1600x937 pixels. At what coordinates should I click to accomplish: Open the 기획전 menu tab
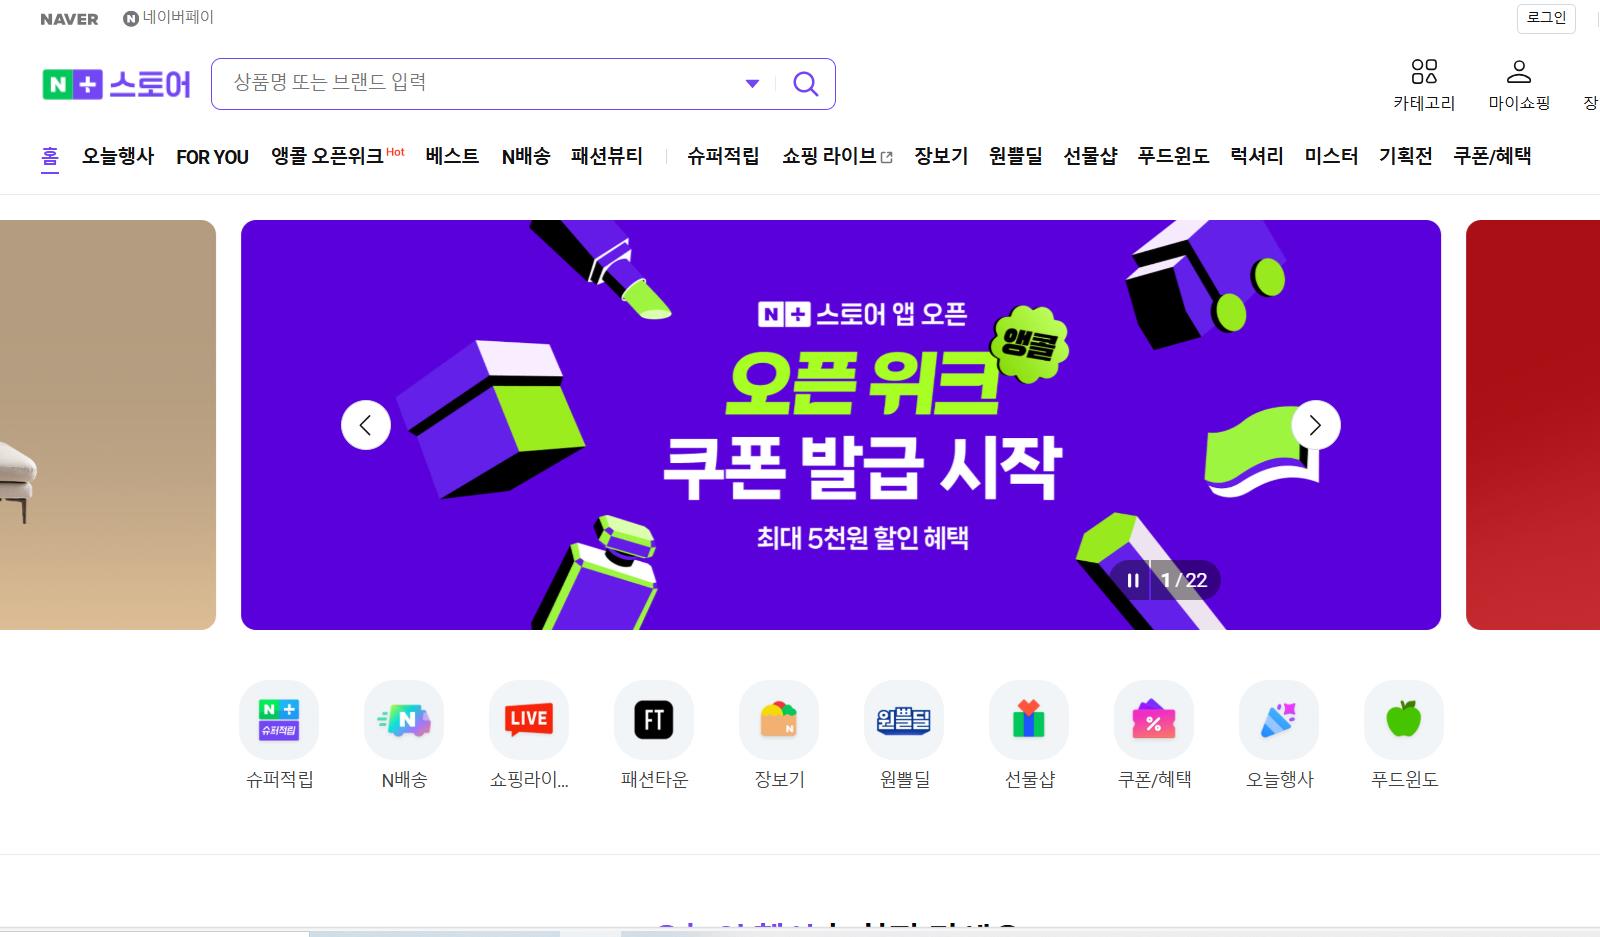pos(1406,156)
